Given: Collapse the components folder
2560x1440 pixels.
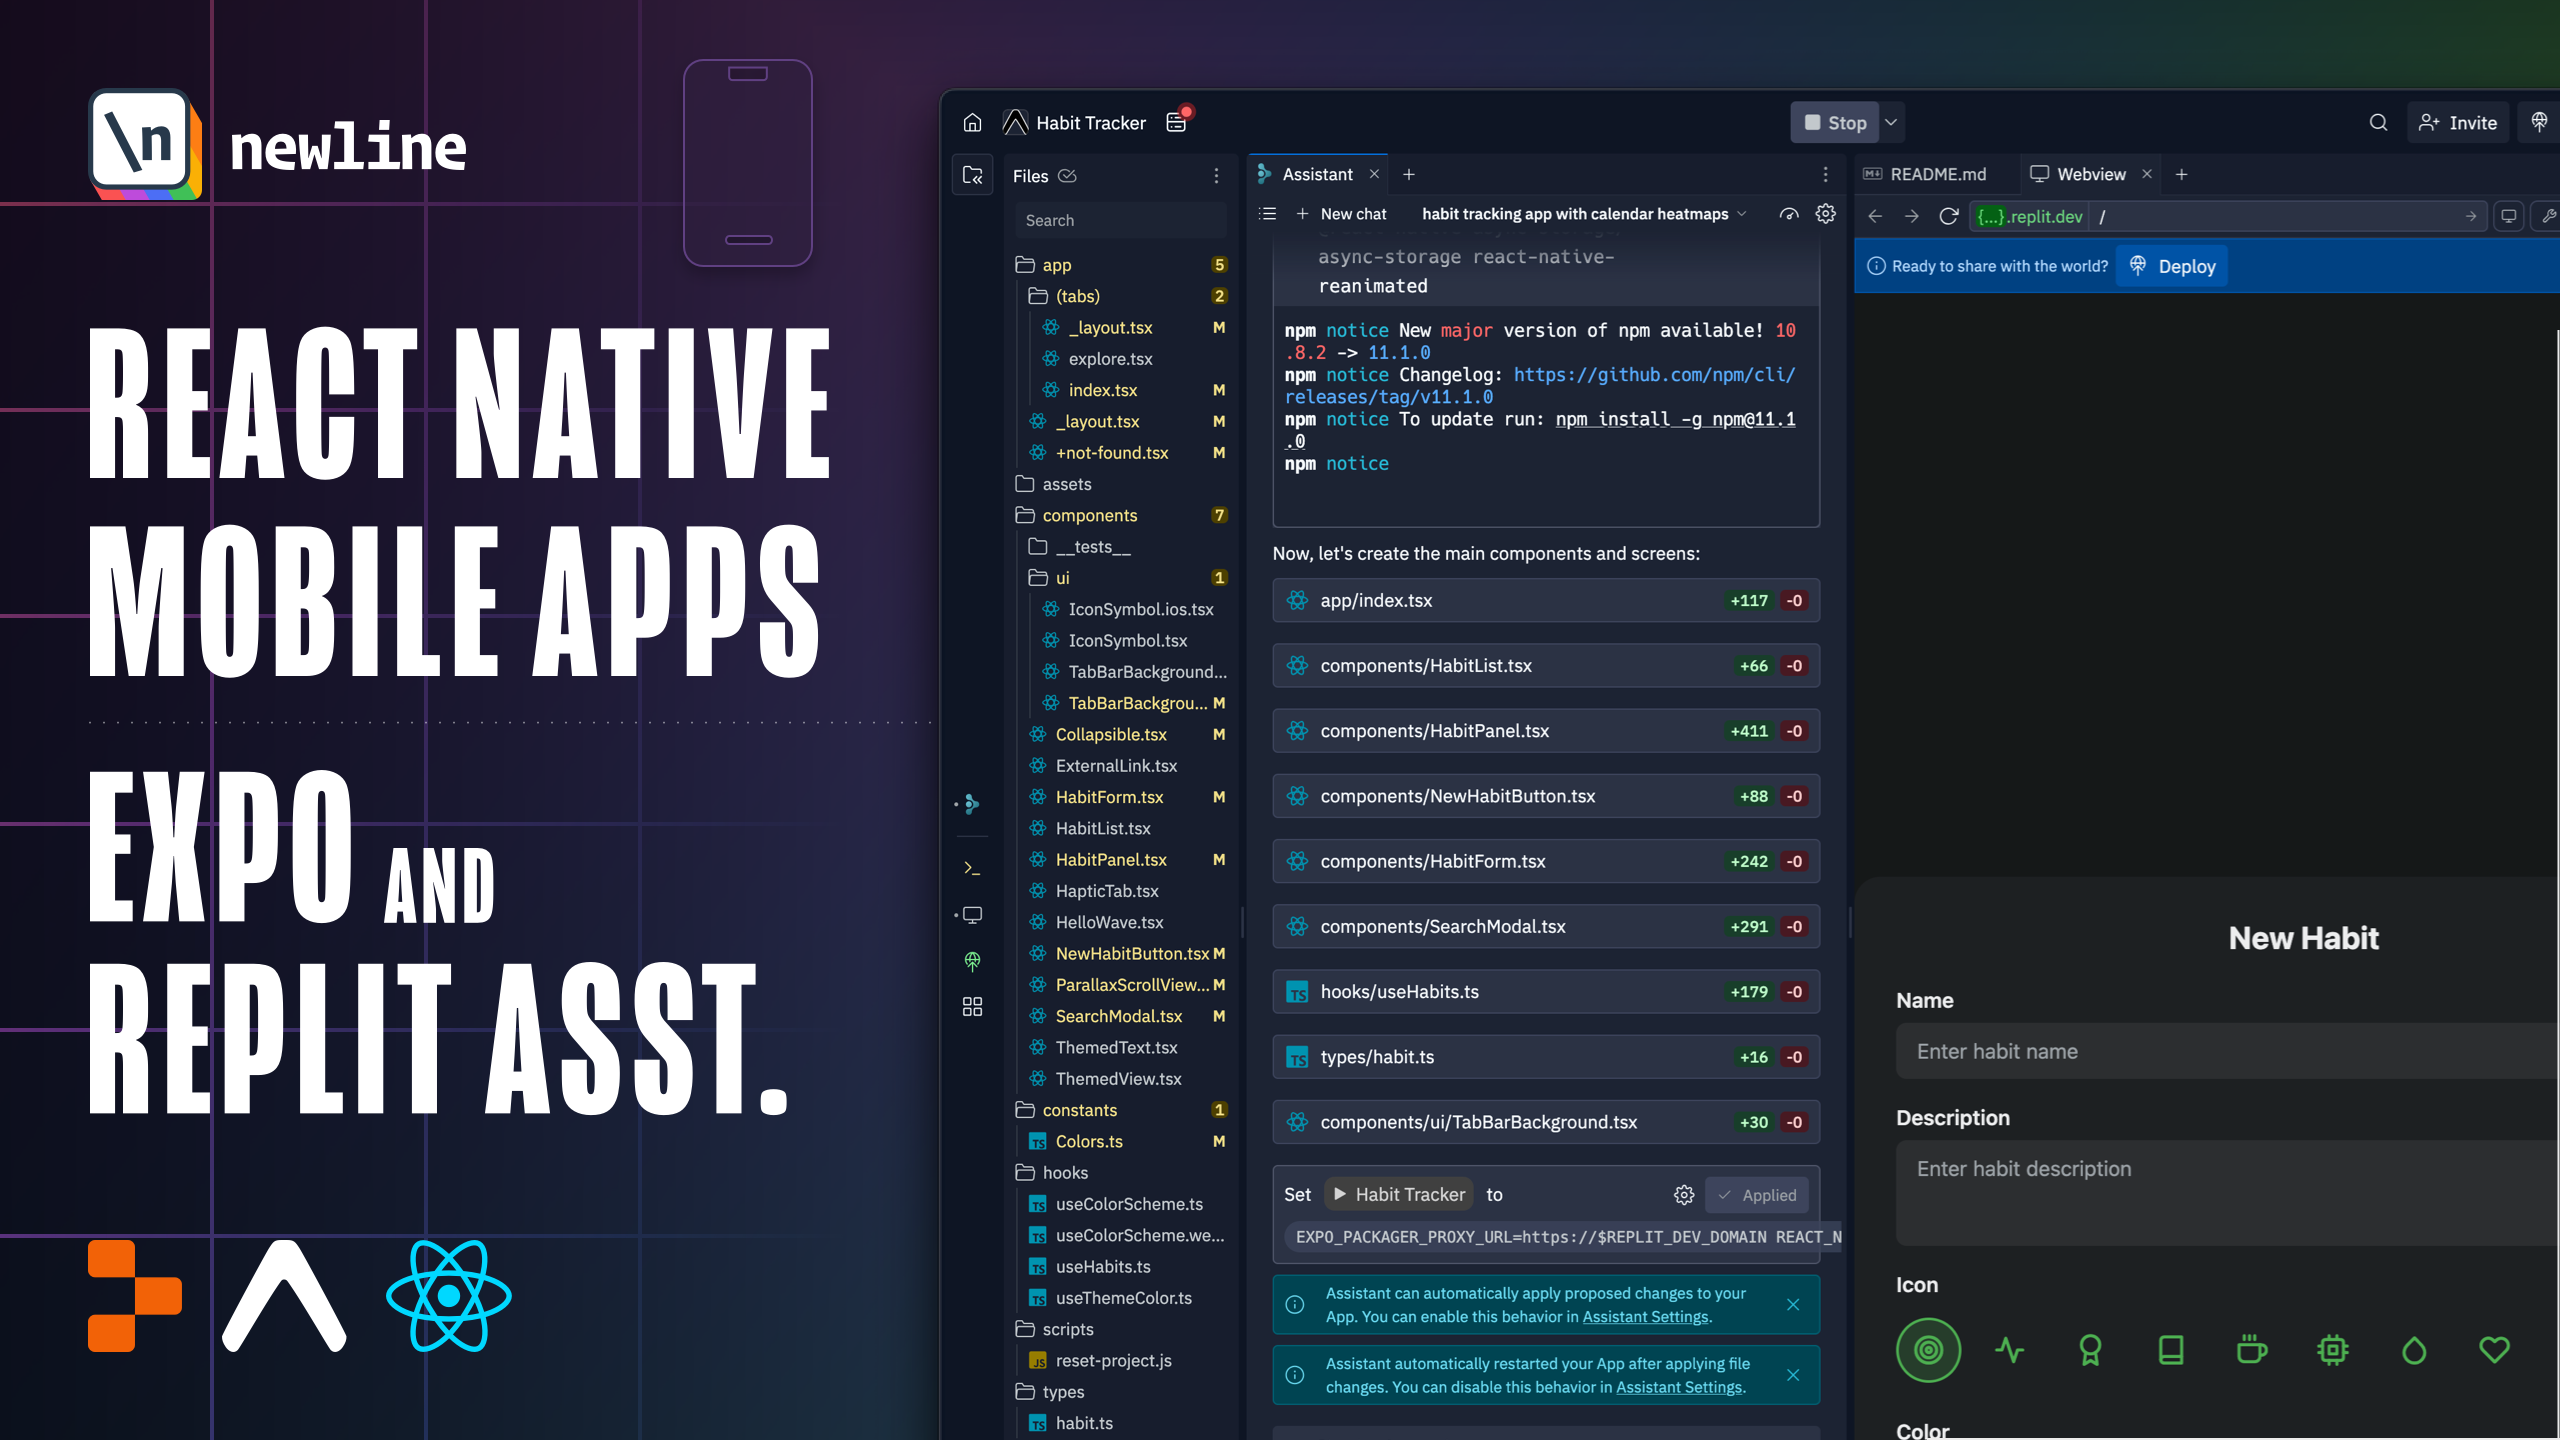Looking at the screenshot, I should (x=1089, y=515).
